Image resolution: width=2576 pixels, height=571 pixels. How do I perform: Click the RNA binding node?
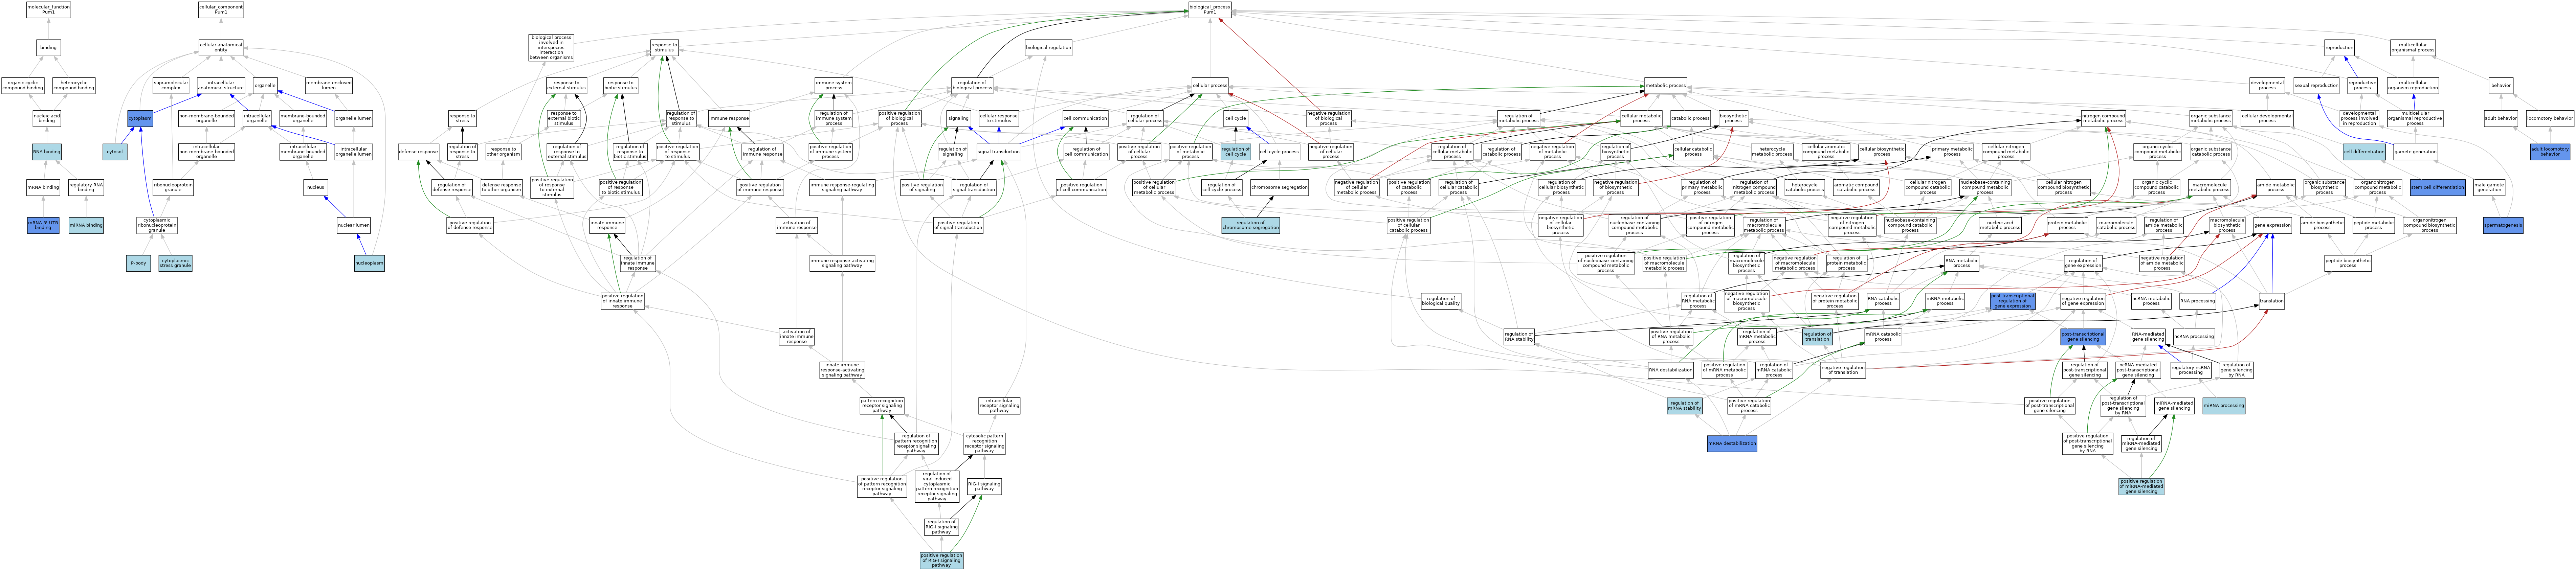[47, 152]
